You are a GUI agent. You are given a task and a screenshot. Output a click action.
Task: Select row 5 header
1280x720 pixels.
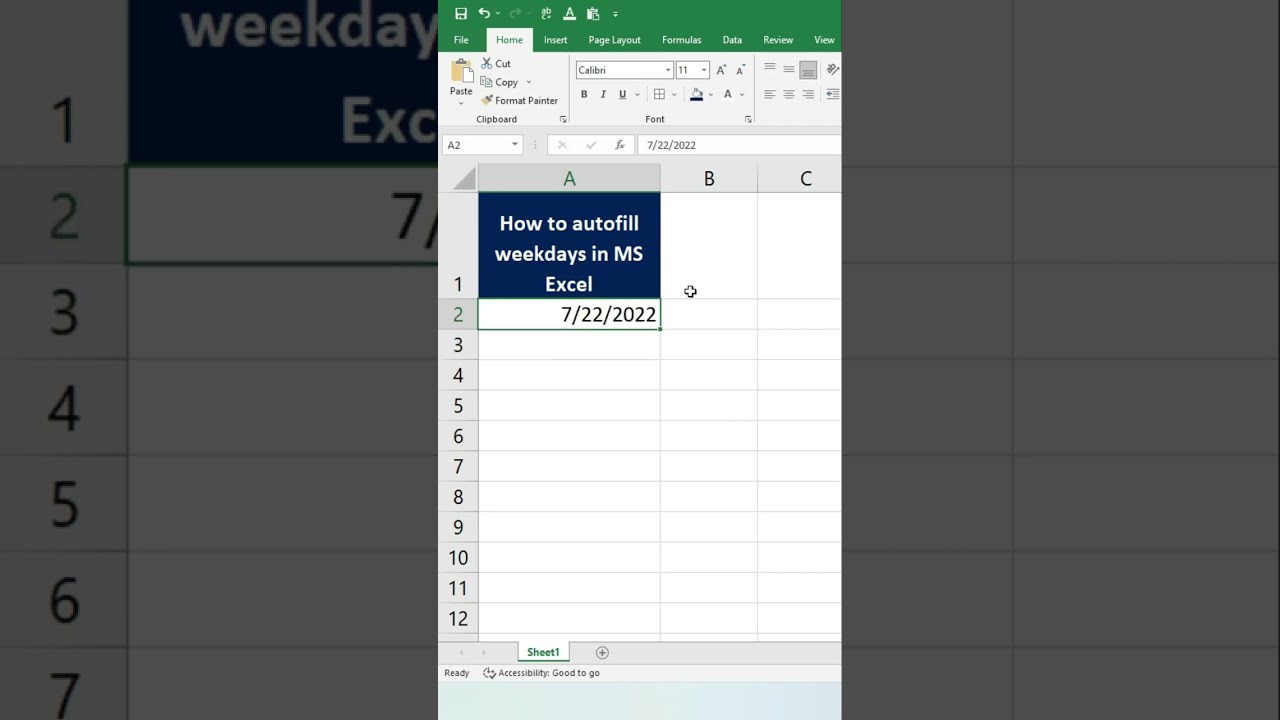pos(458,406)
